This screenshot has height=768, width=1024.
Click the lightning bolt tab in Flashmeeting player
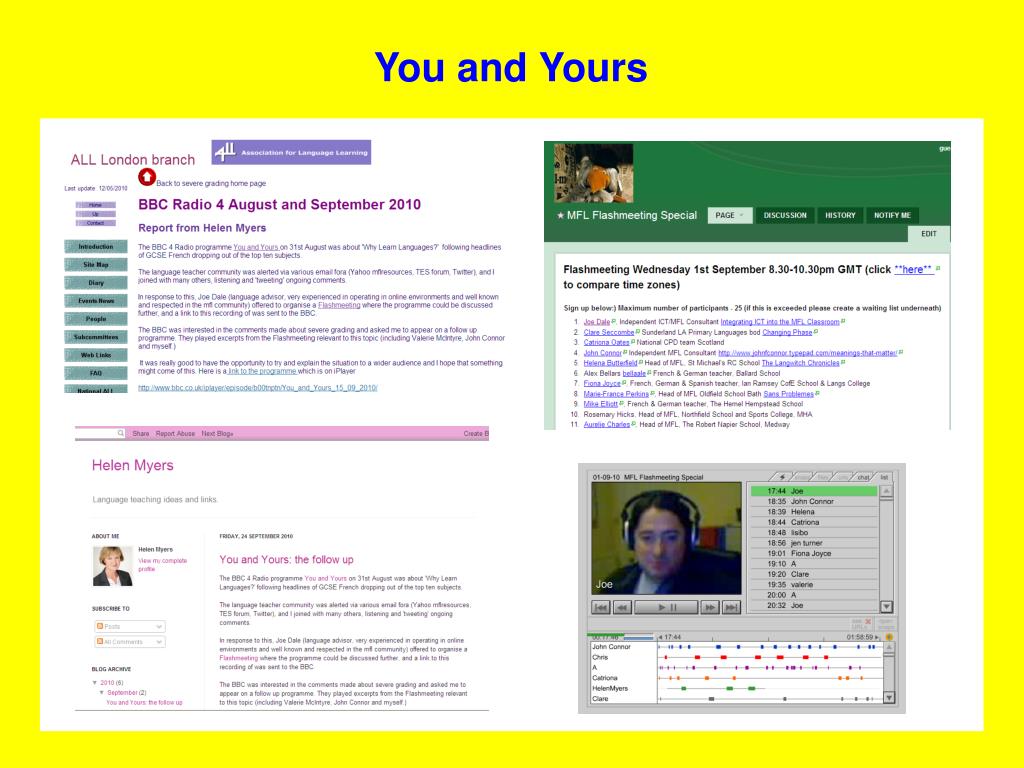pyautogui.click(x=782, y=477)
